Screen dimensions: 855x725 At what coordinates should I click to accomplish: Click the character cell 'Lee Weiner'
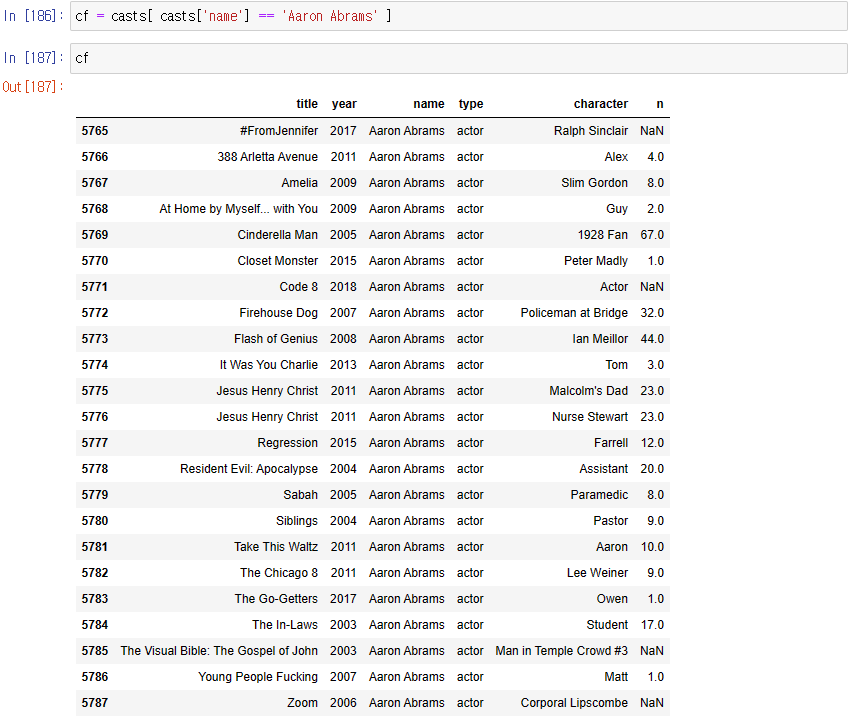pos(598,573)
